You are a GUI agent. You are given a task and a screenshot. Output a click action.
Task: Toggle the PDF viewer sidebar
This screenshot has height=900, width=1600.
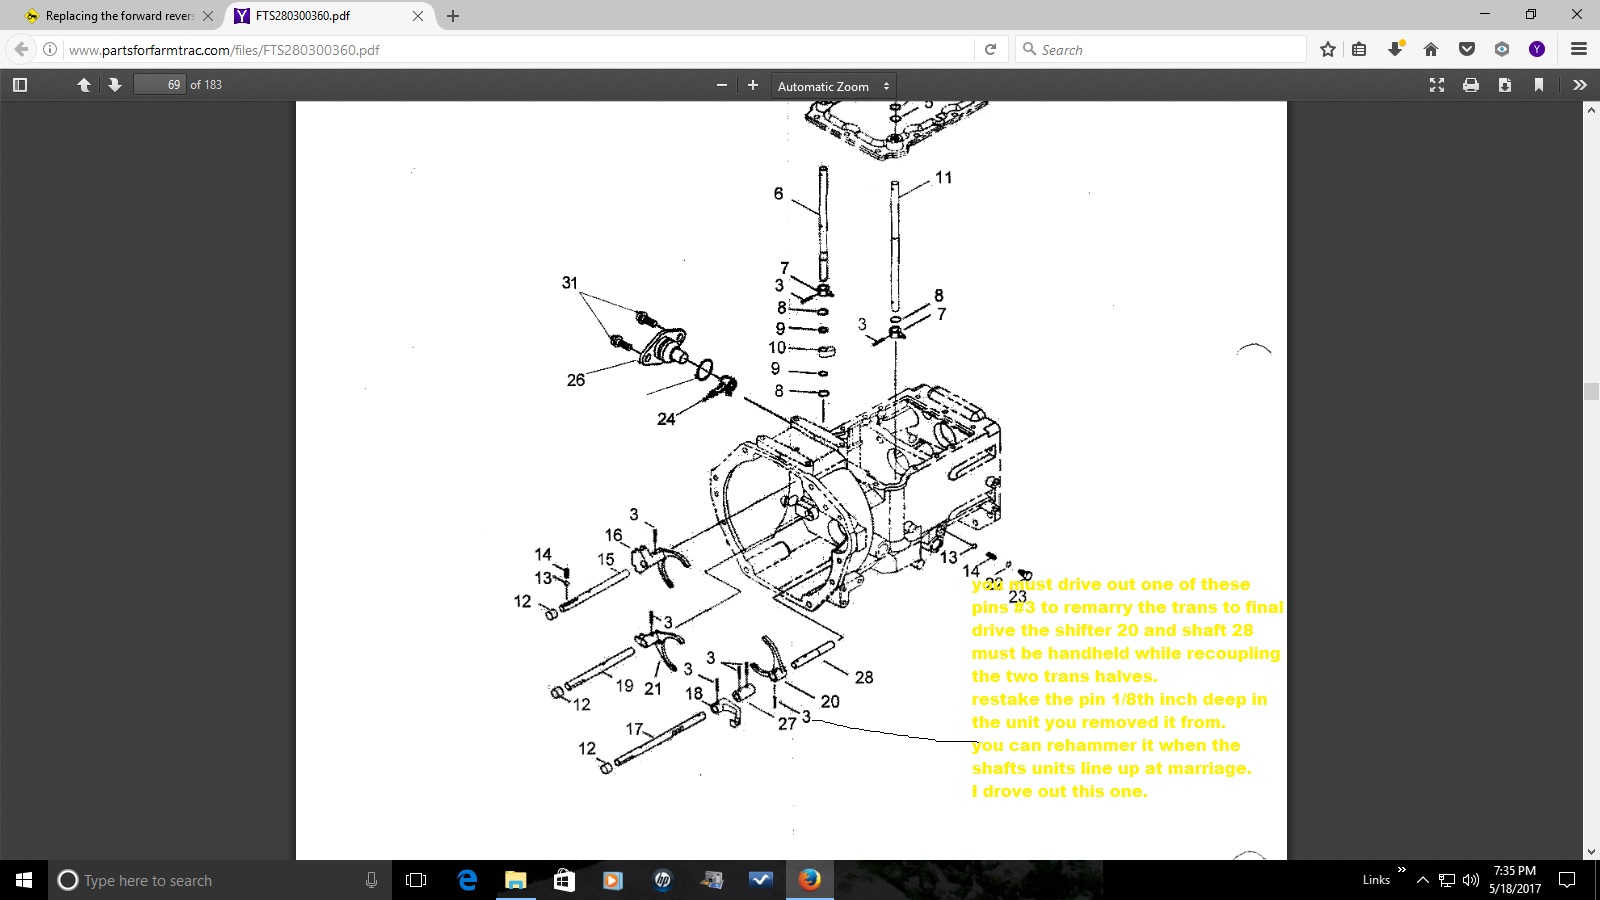click(x=20, y=85)
